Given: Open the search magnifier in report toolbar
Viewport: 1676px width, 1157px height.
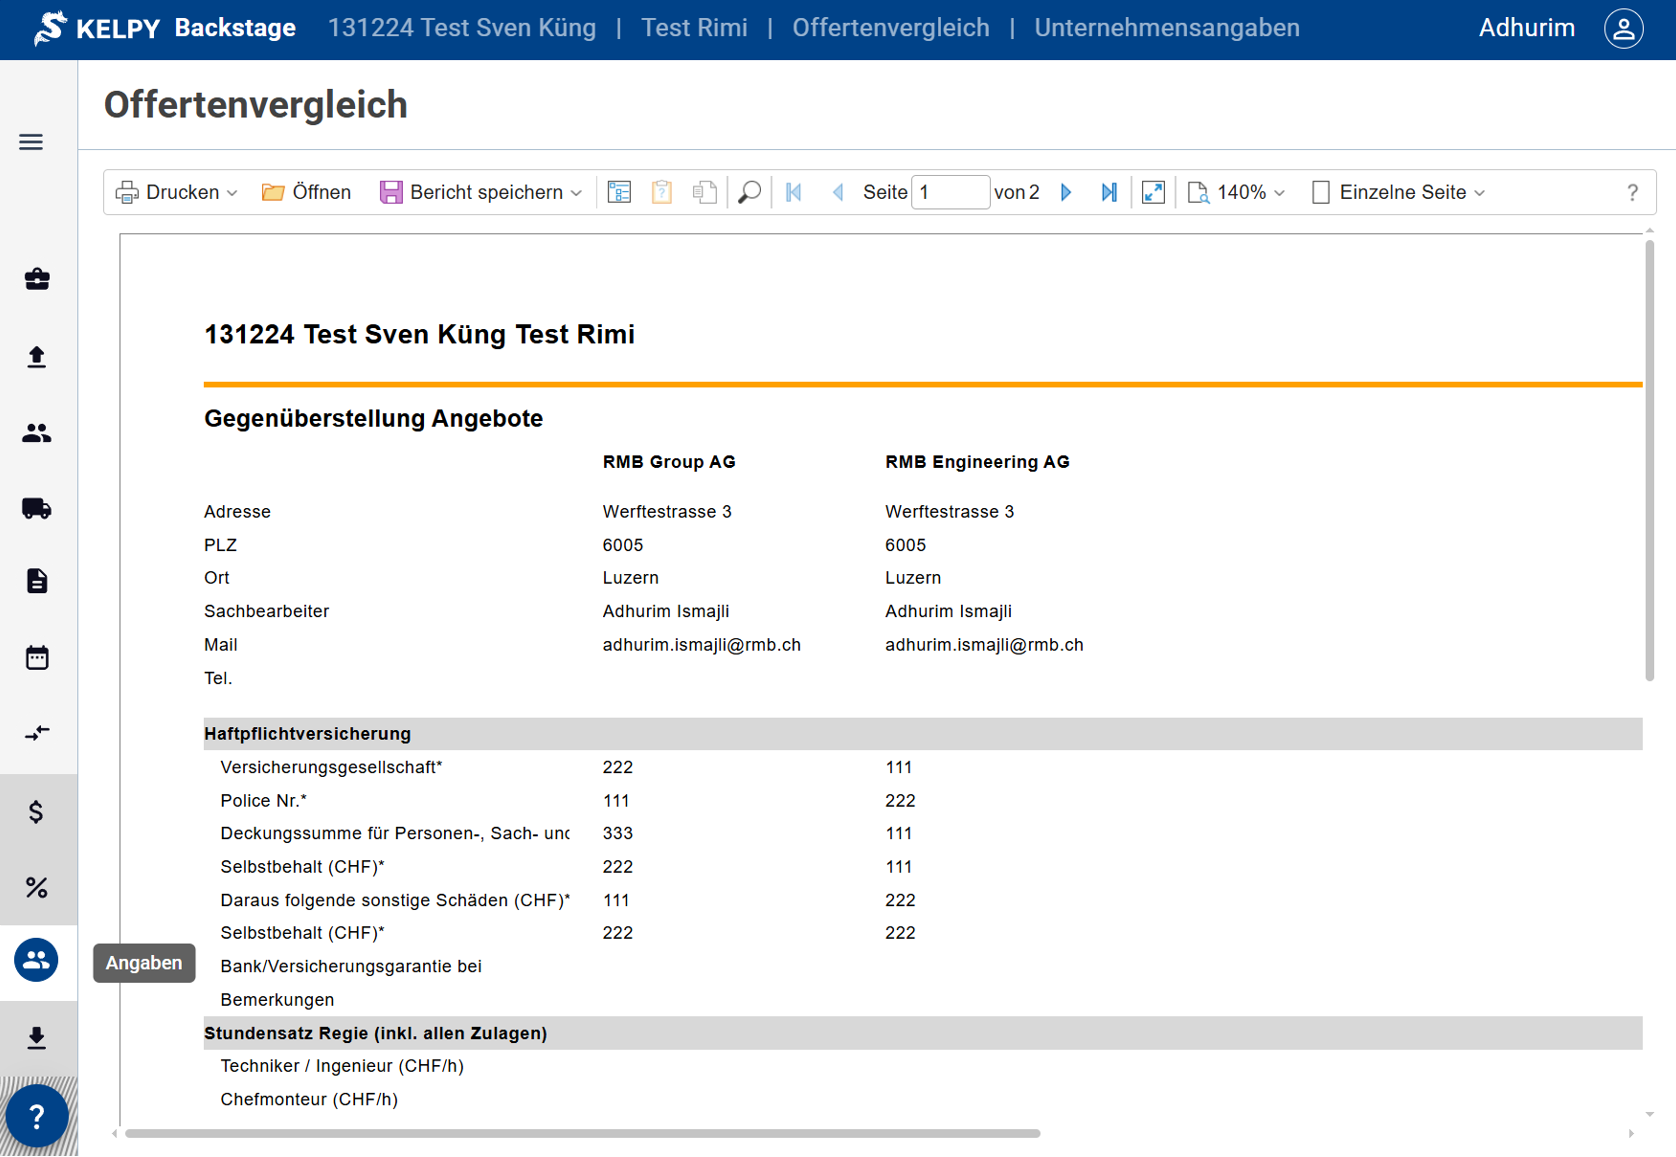Looking at the screenshot, I should (x=749, y=192).
